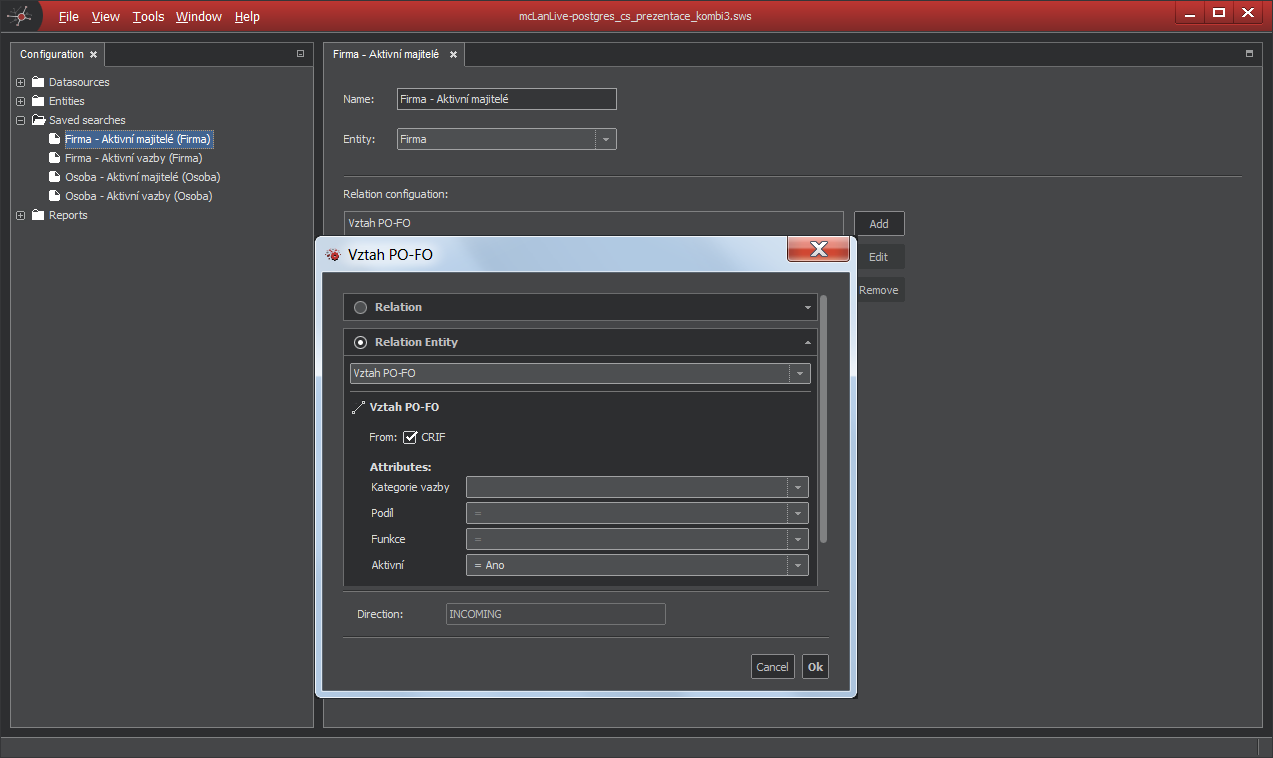Click the Reports folder icon
The height and width of the screenshot is (758, 1273).
pyautogui.click(x=38, y=215)
